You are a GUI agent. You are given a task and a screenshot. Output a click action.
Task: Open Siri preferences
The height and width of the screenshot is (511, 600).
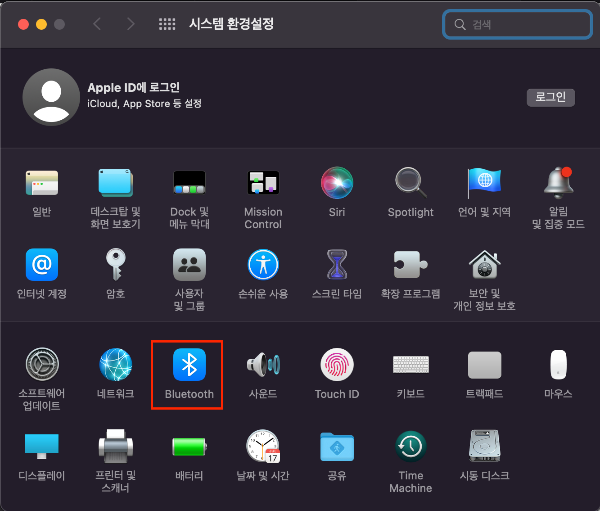337,183
